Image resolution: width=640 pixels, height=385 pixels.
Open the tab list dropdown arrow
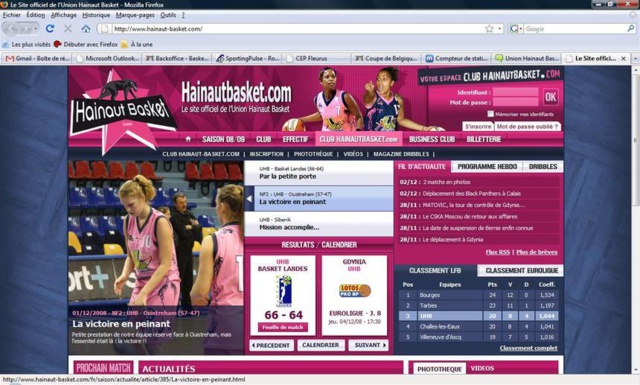tap(635, 59)
